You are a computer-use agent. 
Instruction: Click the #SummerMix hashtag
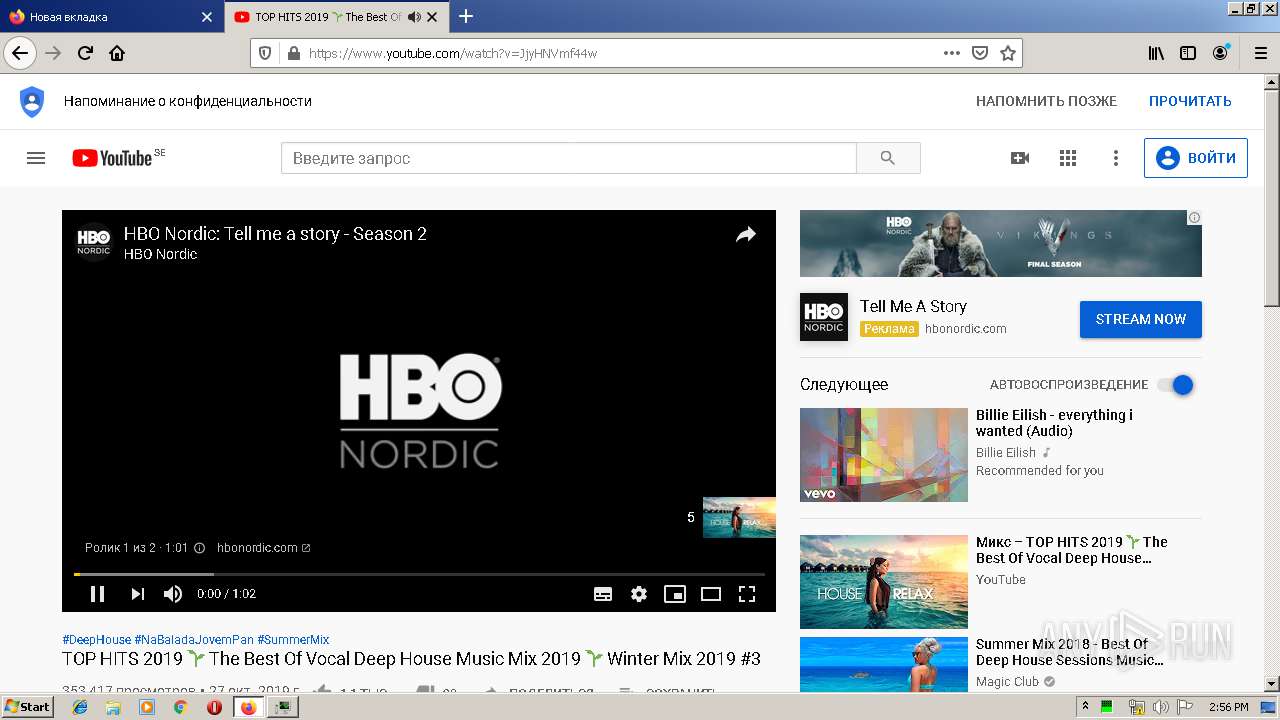[x=293, y=640]
